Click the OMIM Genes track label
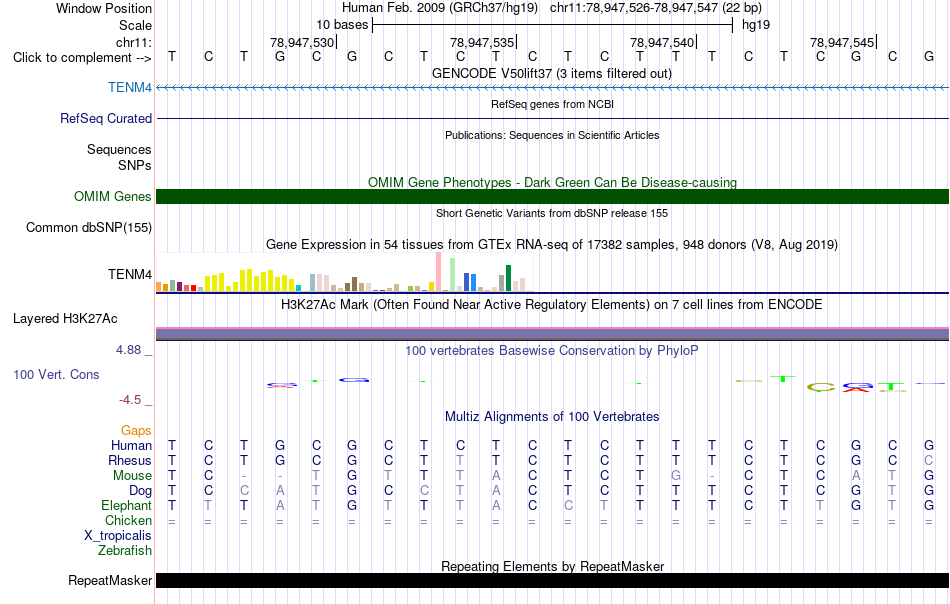 pos(113,196)
